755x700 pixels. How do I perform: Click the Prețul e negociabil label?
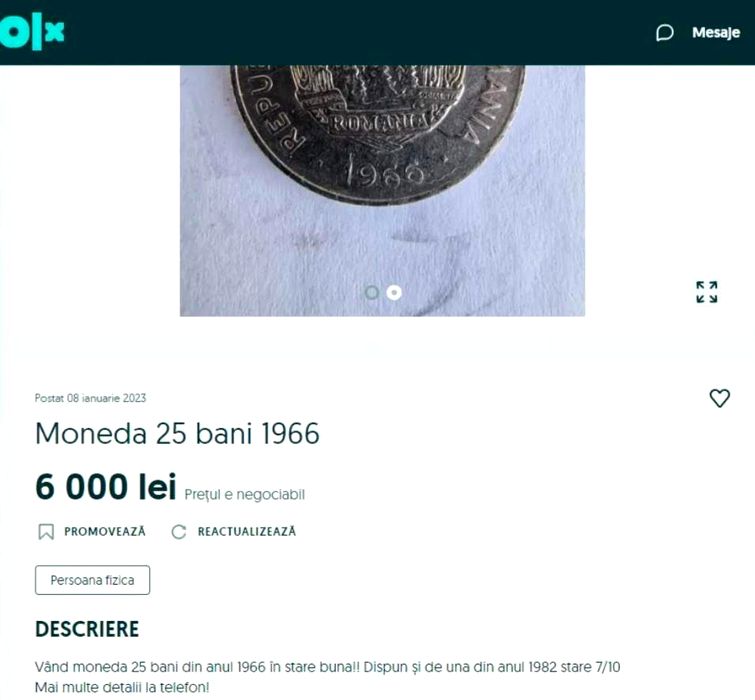coord(245,494)
